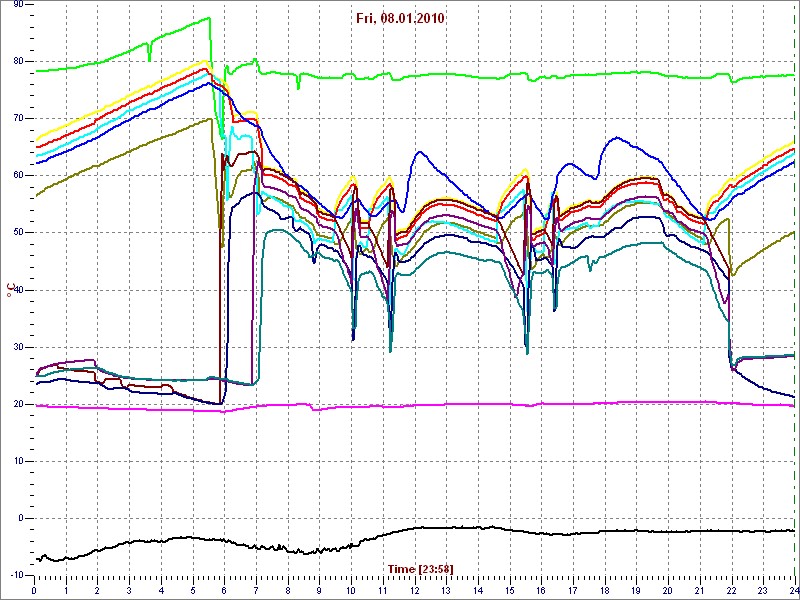
Task: Select the '30' label on temperature axis
Action: pyautogui.click(x=16, y=347)
